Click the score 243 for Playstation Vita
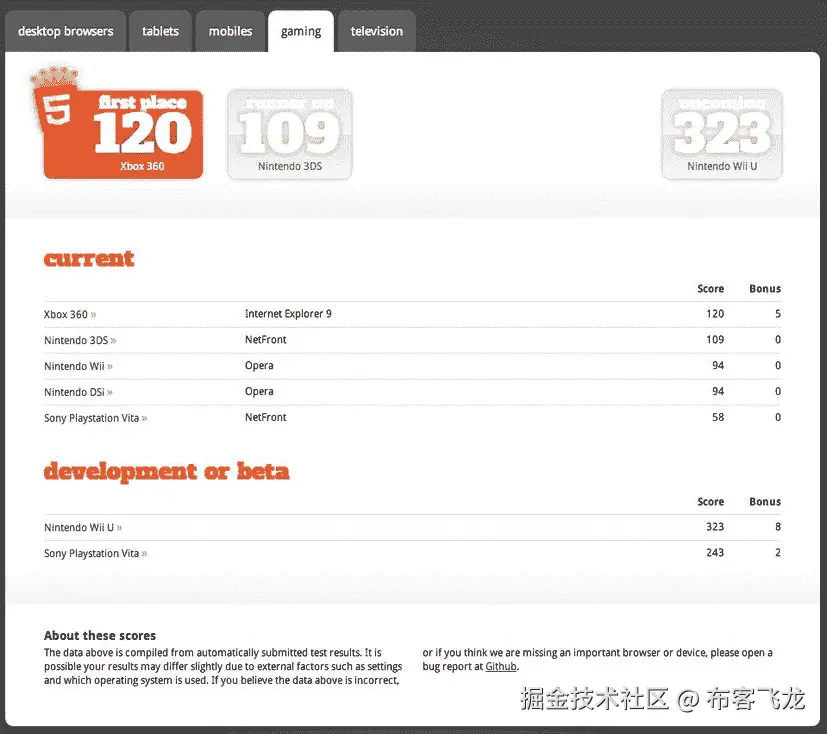Screen dimensions: 827x734 click(715, 553)
